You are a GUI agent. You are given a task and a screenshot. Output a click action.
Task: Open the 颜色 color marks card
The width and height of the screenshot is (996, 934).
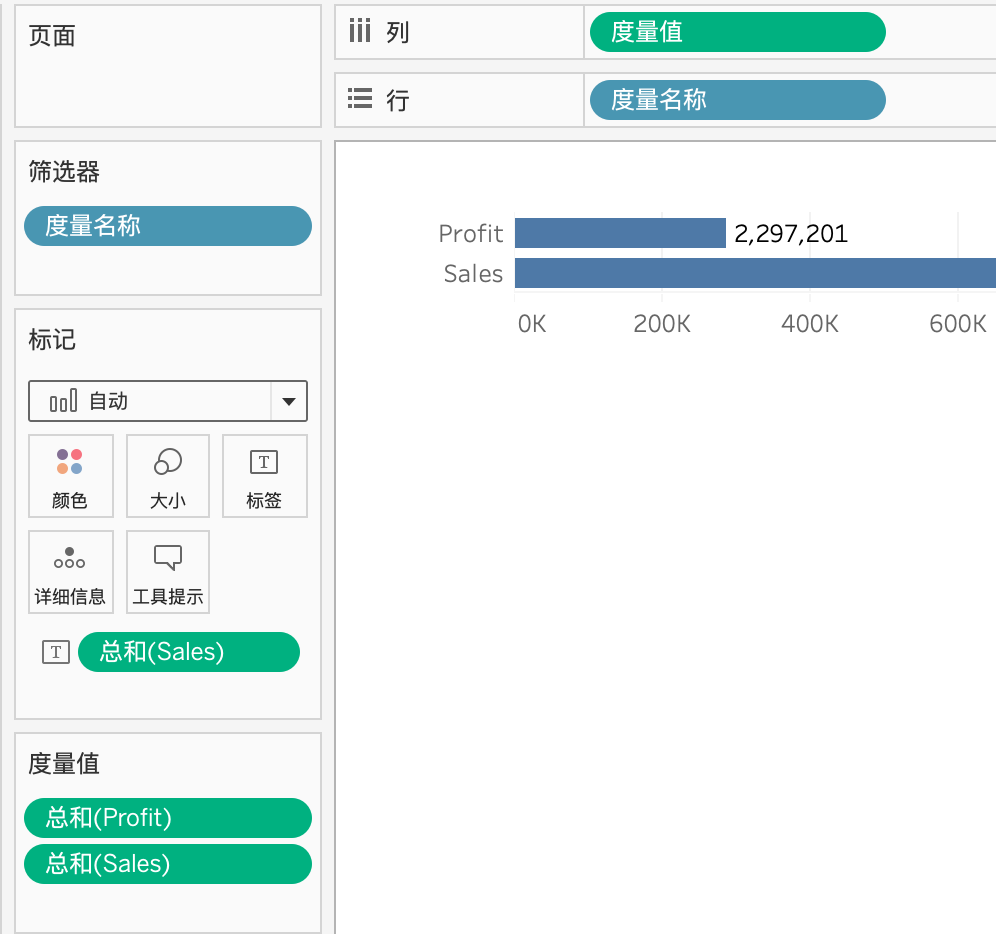coord(71,476)
